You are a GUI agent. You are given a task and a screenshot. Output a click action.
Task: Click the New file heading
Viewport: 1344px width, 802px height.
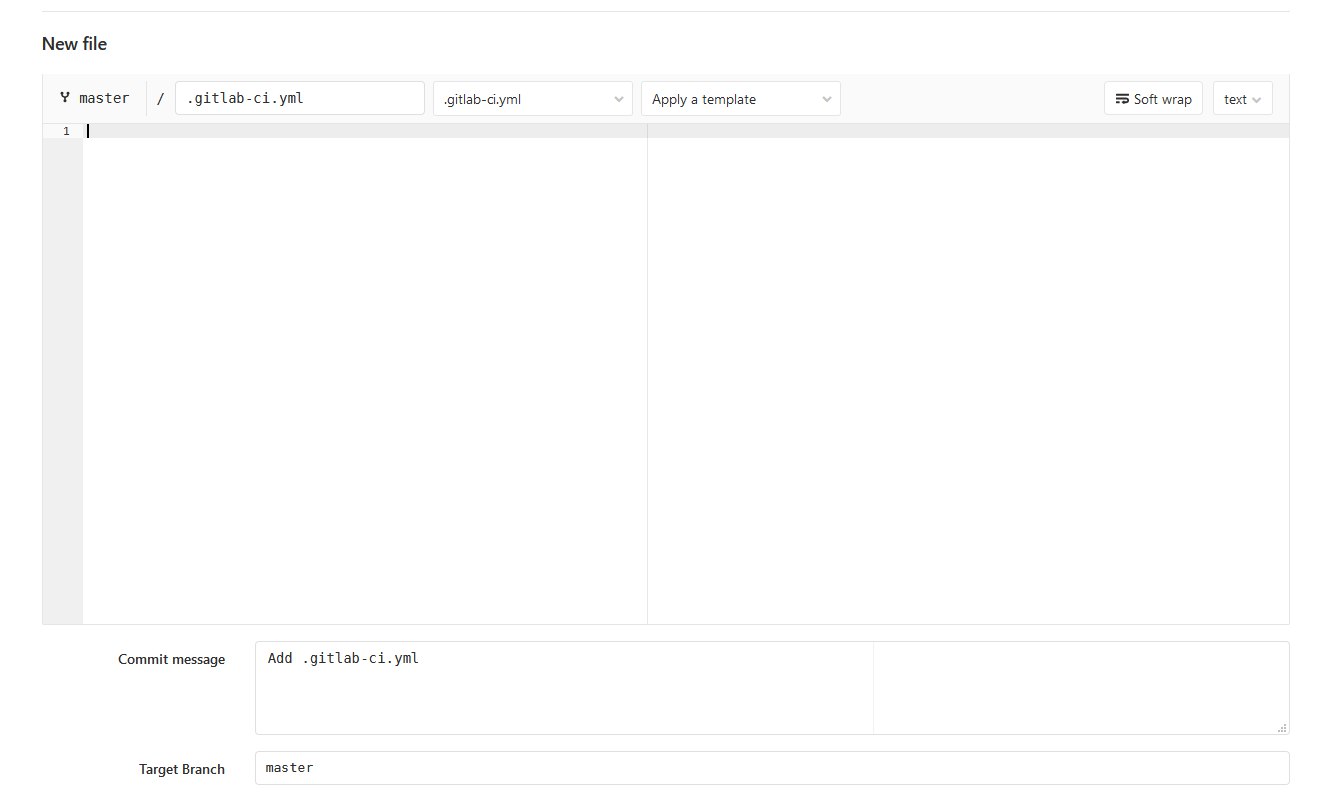74,44
